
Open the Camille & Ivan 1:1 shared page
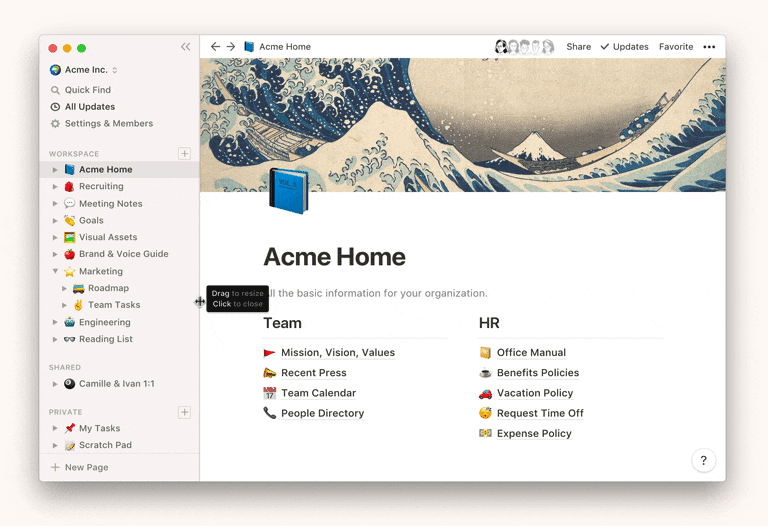click(x=117, y=383)
